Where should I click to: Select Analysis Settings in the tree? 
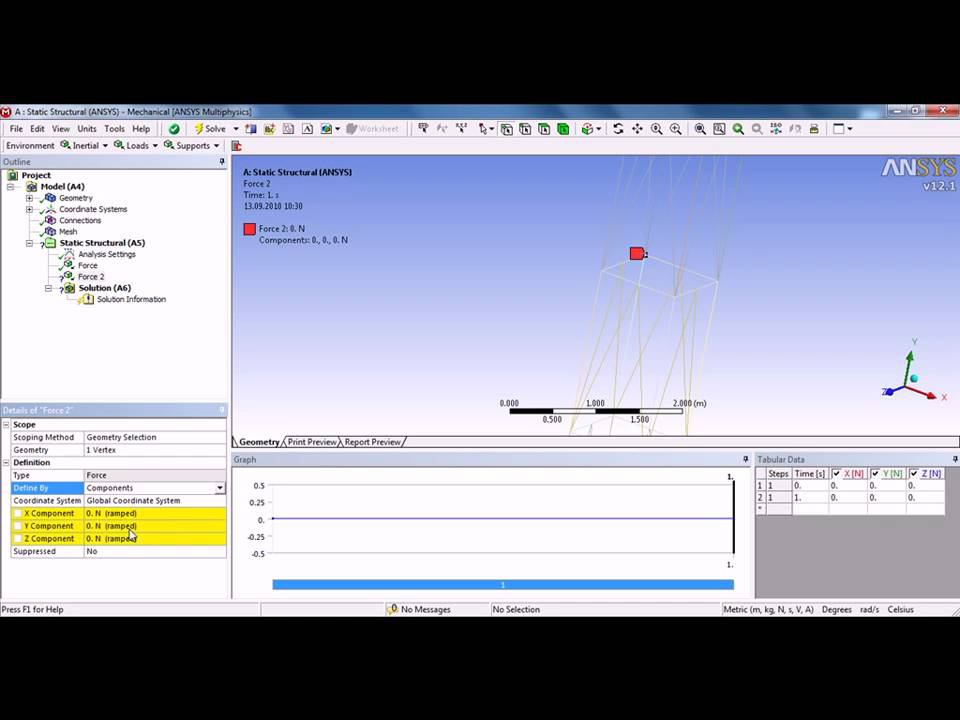107,254
